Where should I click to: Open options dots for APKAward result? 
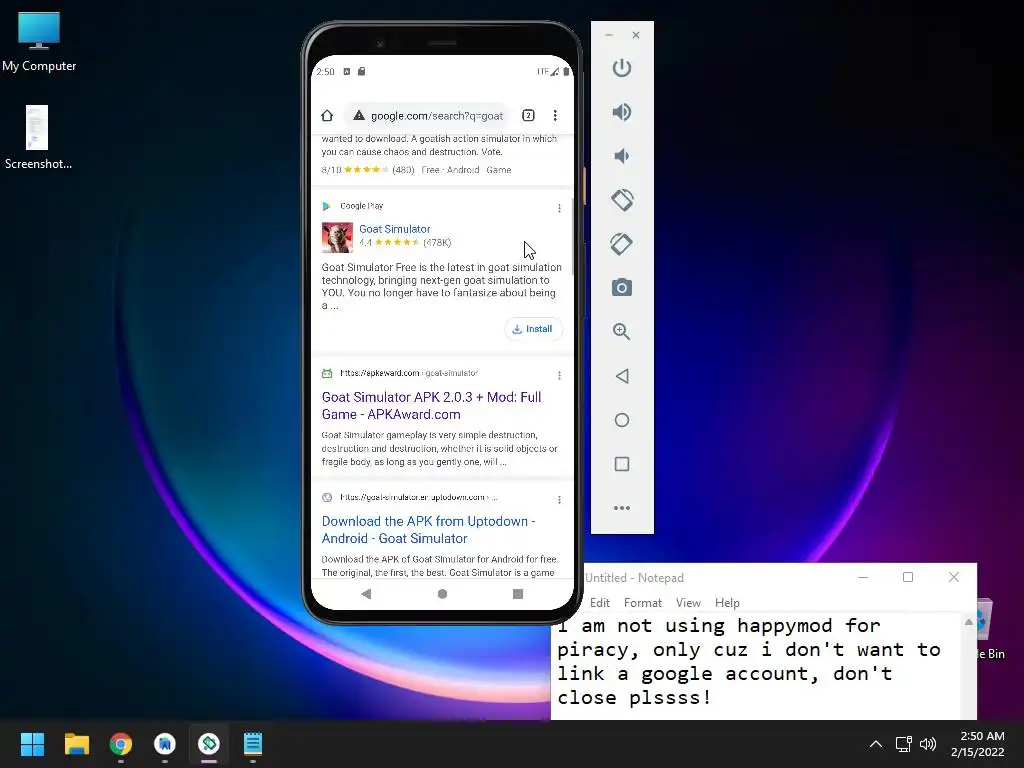click(x=559, y=376)
